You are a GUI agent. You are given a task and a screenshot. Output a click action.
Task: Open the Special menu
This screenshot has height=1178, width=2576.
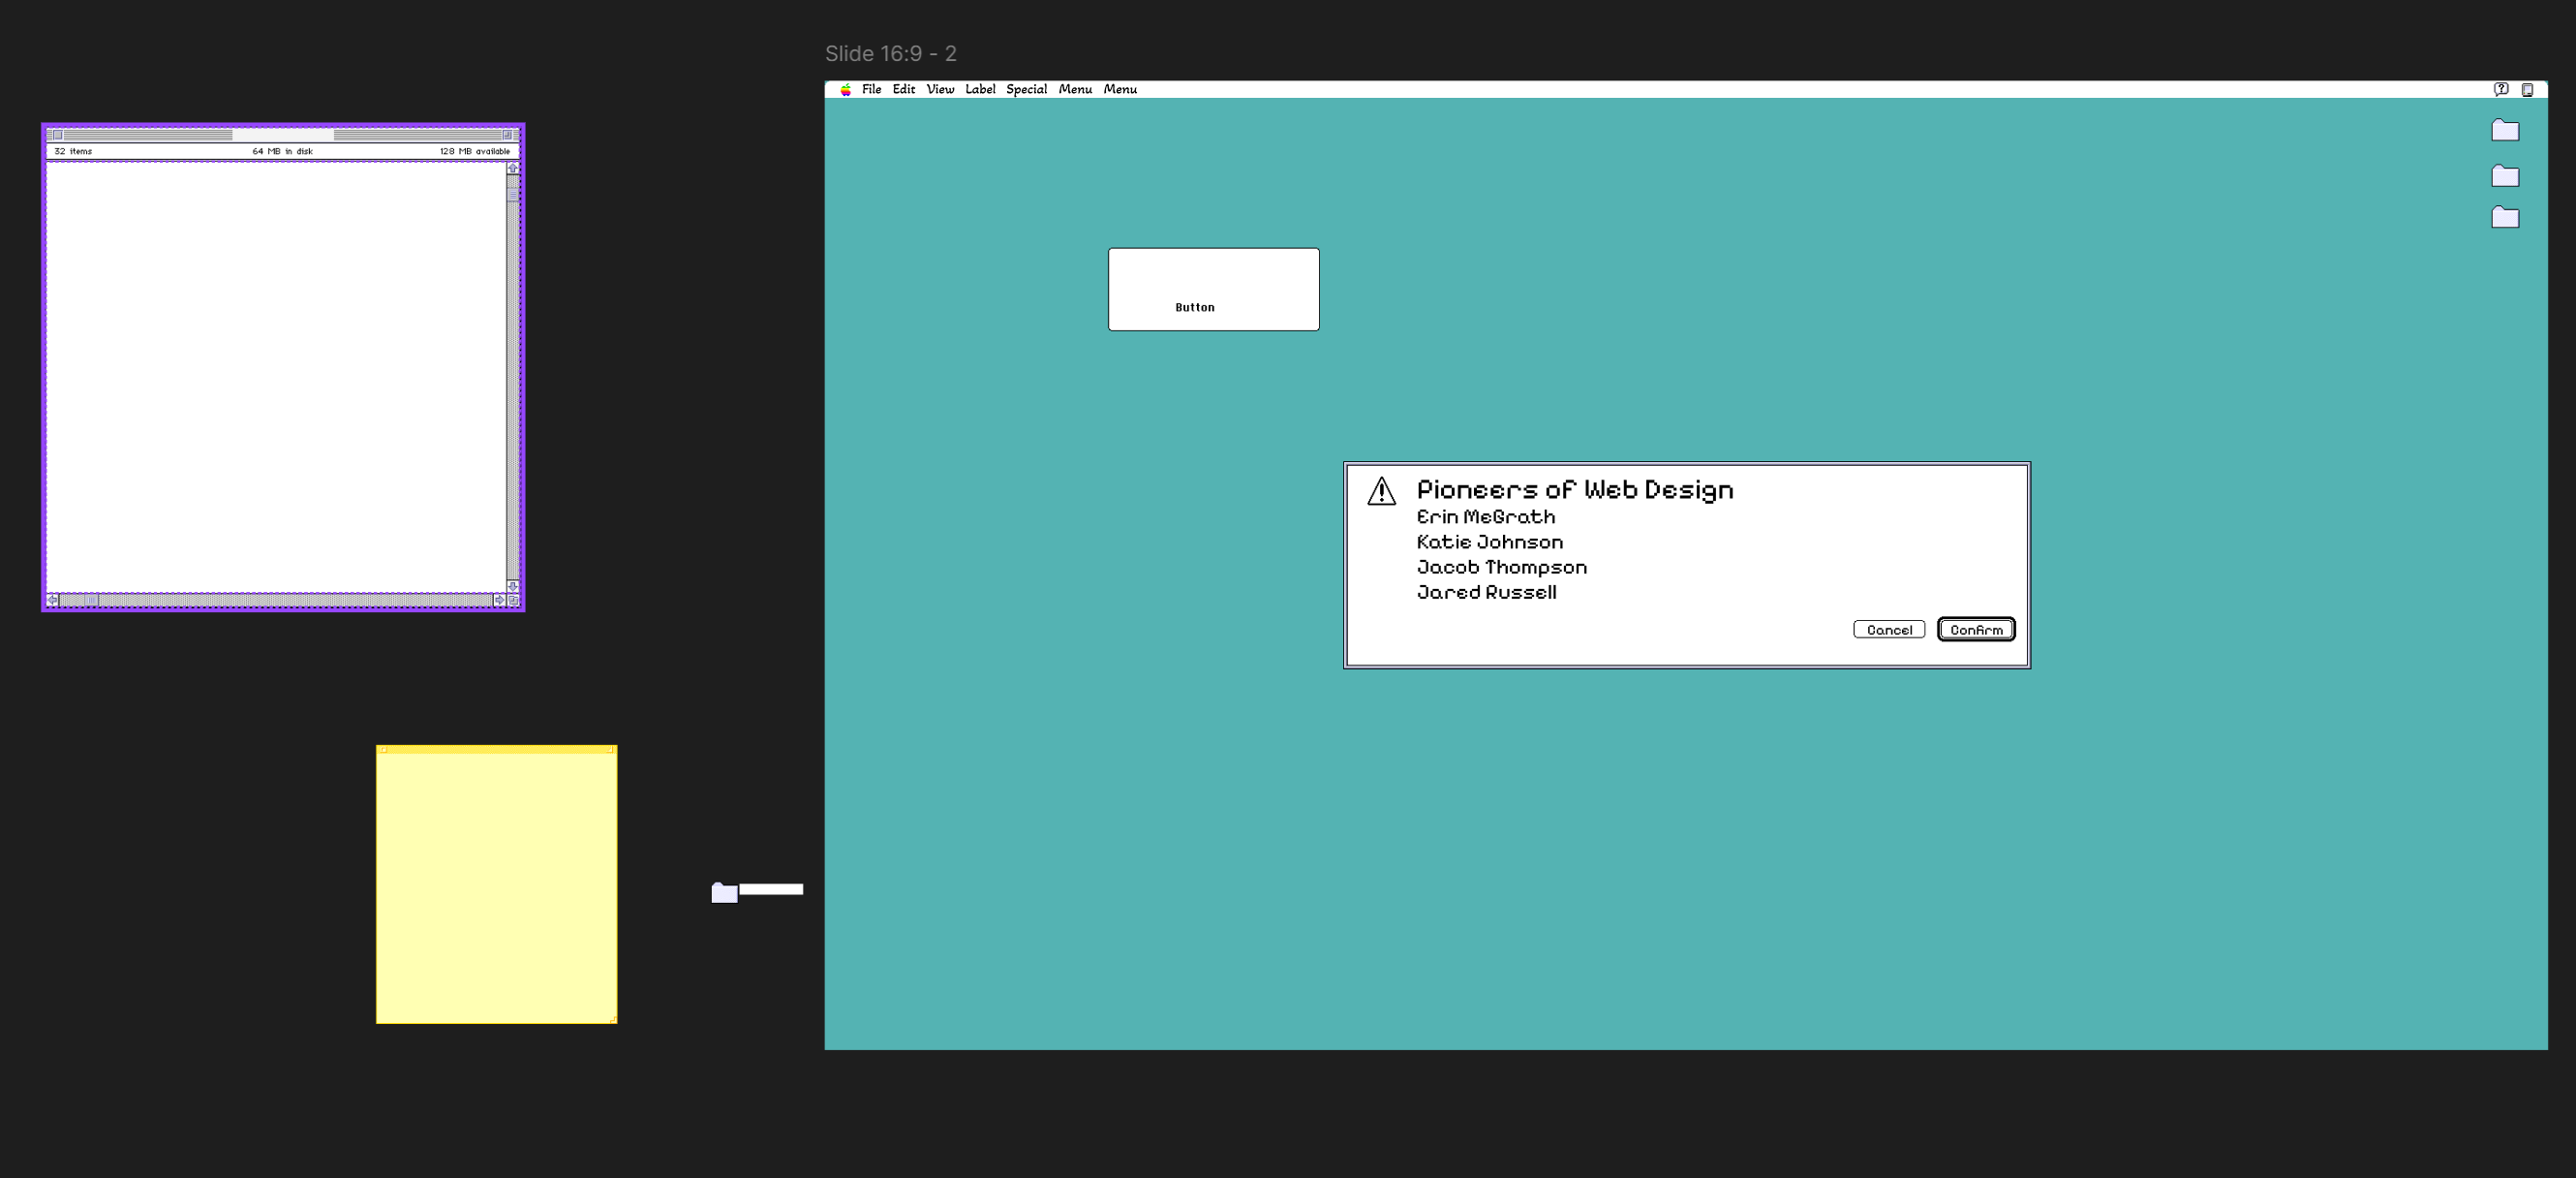coord(1027,89)
